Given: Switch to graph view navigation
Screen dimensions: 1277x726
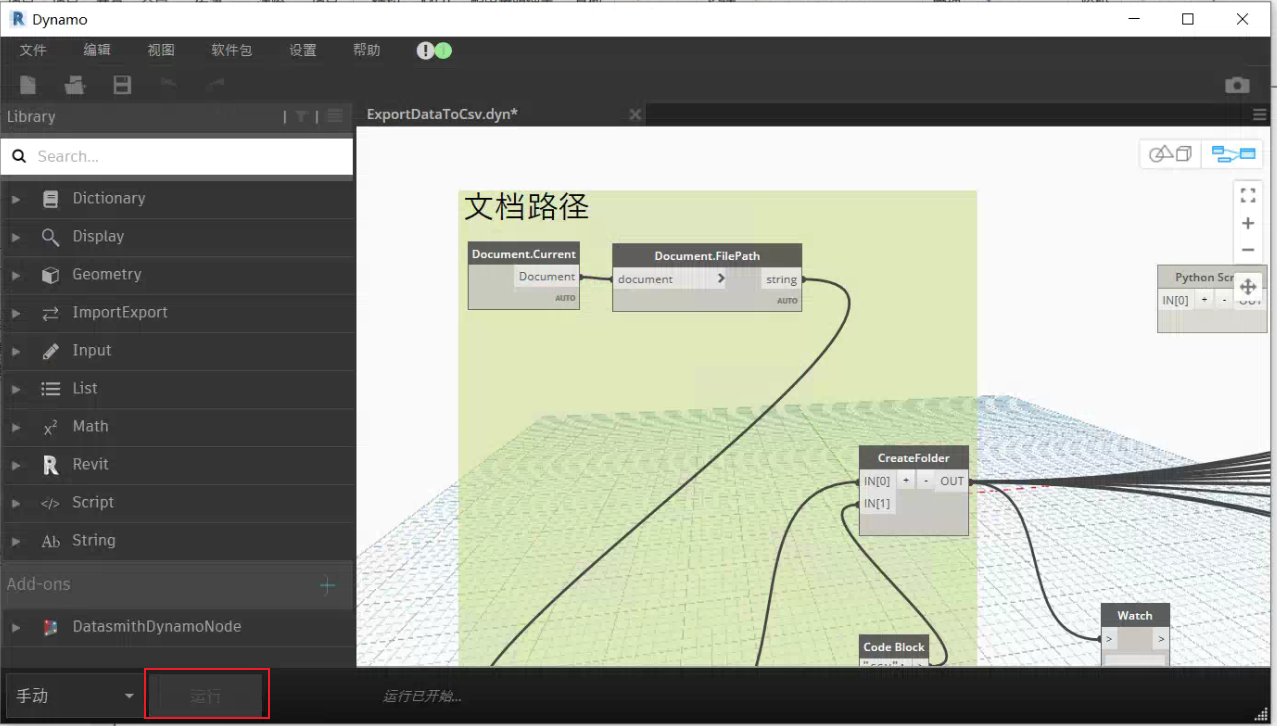Looking at the screenshot, I should pos(1232,154).
